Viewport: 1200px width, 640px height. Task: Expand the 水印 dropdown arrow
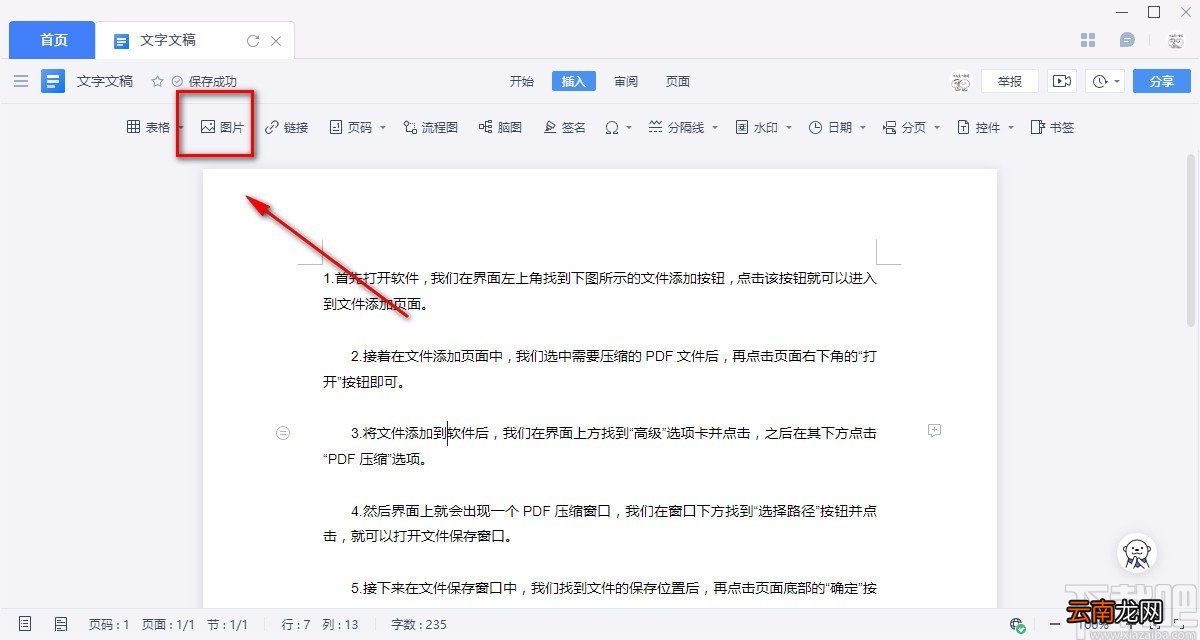(789, 128)
